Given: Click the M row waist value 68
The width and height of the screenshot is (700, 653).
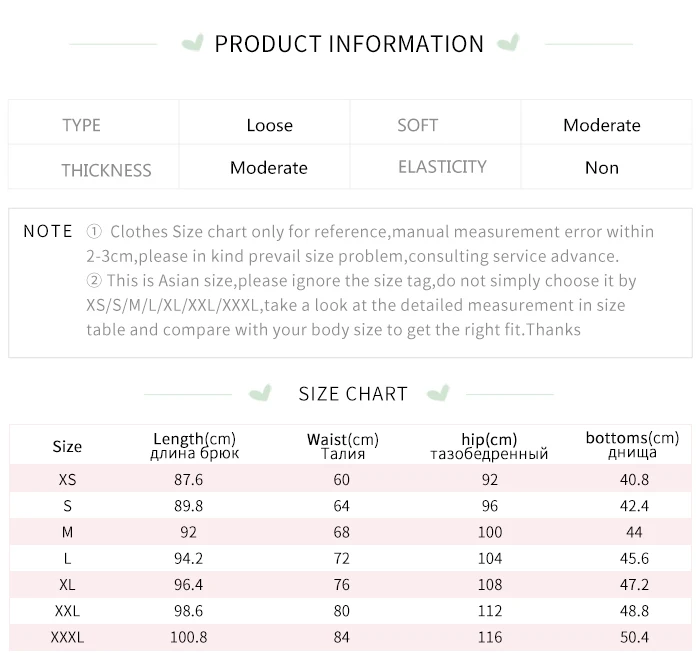Looking at the screenshot, I should (342, 532).
